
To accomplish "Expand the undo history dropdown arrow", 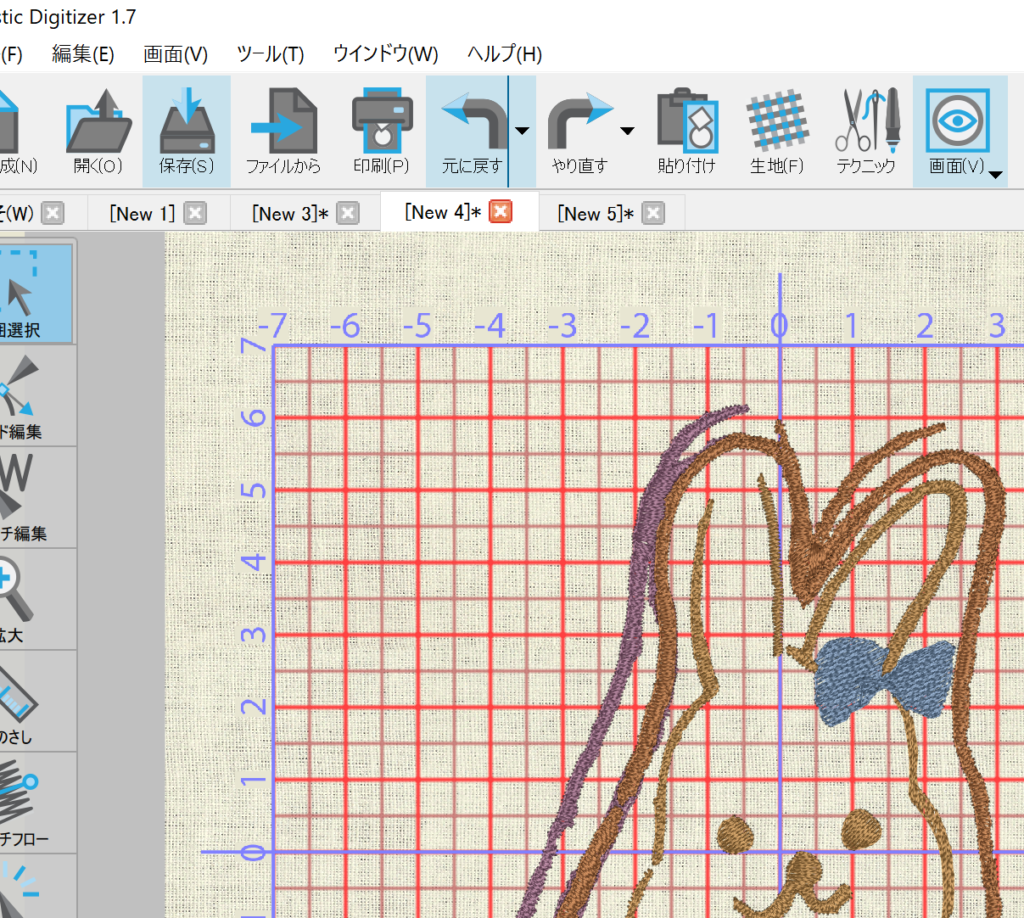I will [x=522, y=130].
